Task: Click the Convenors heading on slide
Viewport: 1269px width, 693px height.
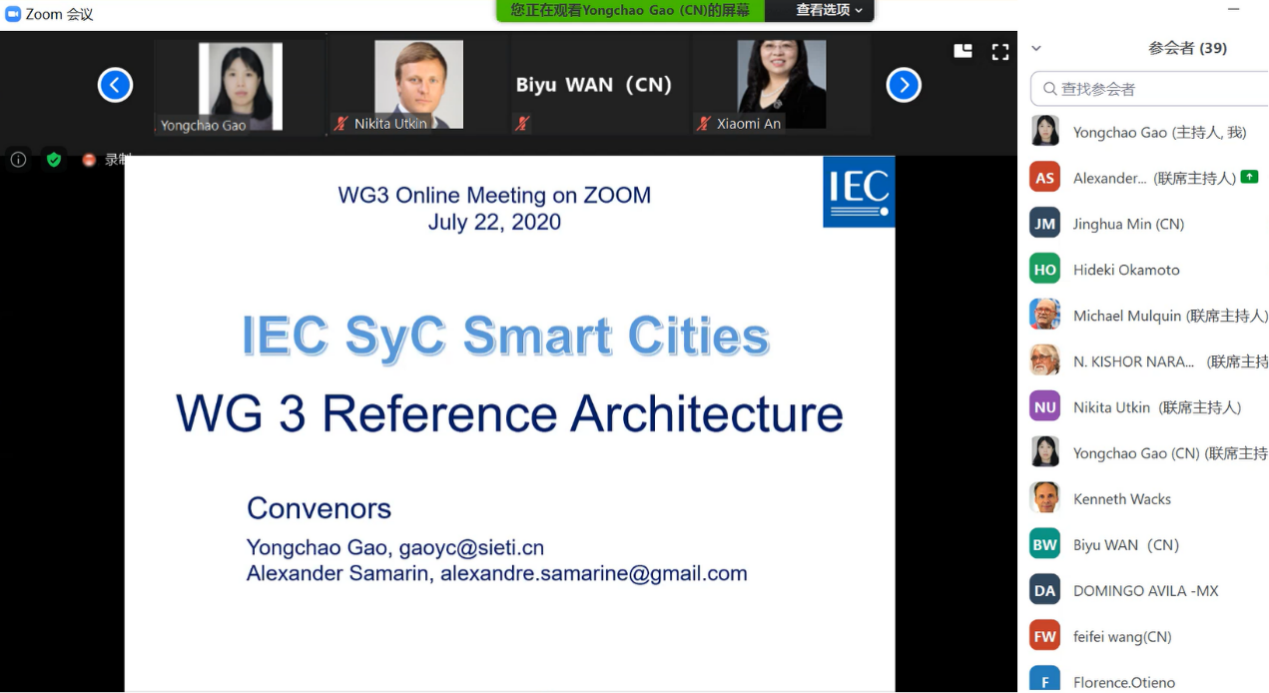Action: pos(319,508)
